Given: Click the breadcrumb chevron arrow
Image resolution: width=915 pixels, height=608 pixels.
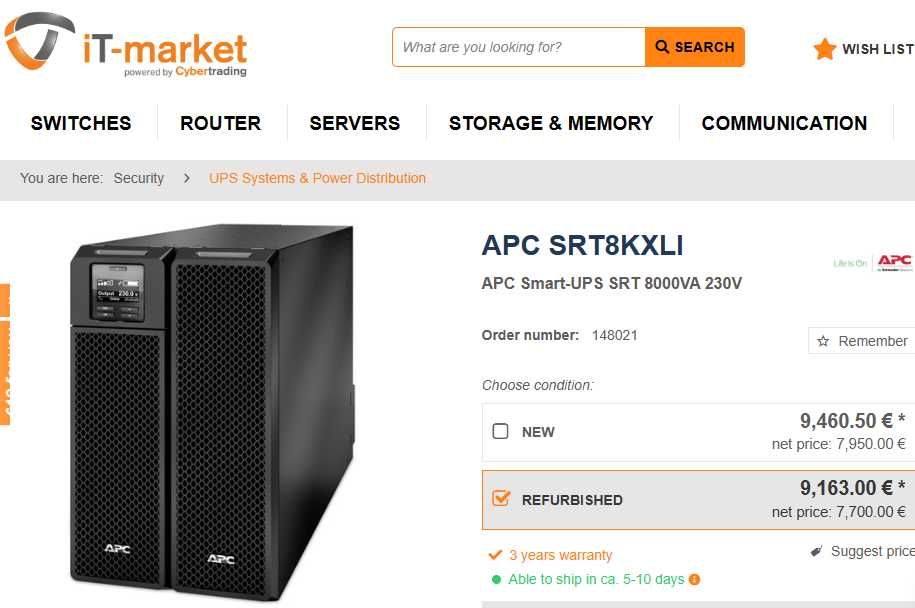Looking at the screenshot, I should tap(187, 178).
